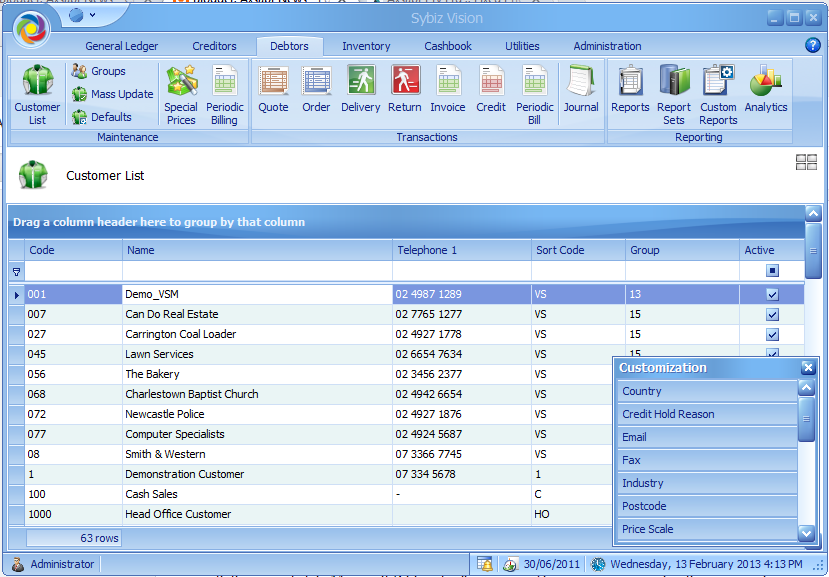Select the Postcode field in Customization

(x=707, y=506)
